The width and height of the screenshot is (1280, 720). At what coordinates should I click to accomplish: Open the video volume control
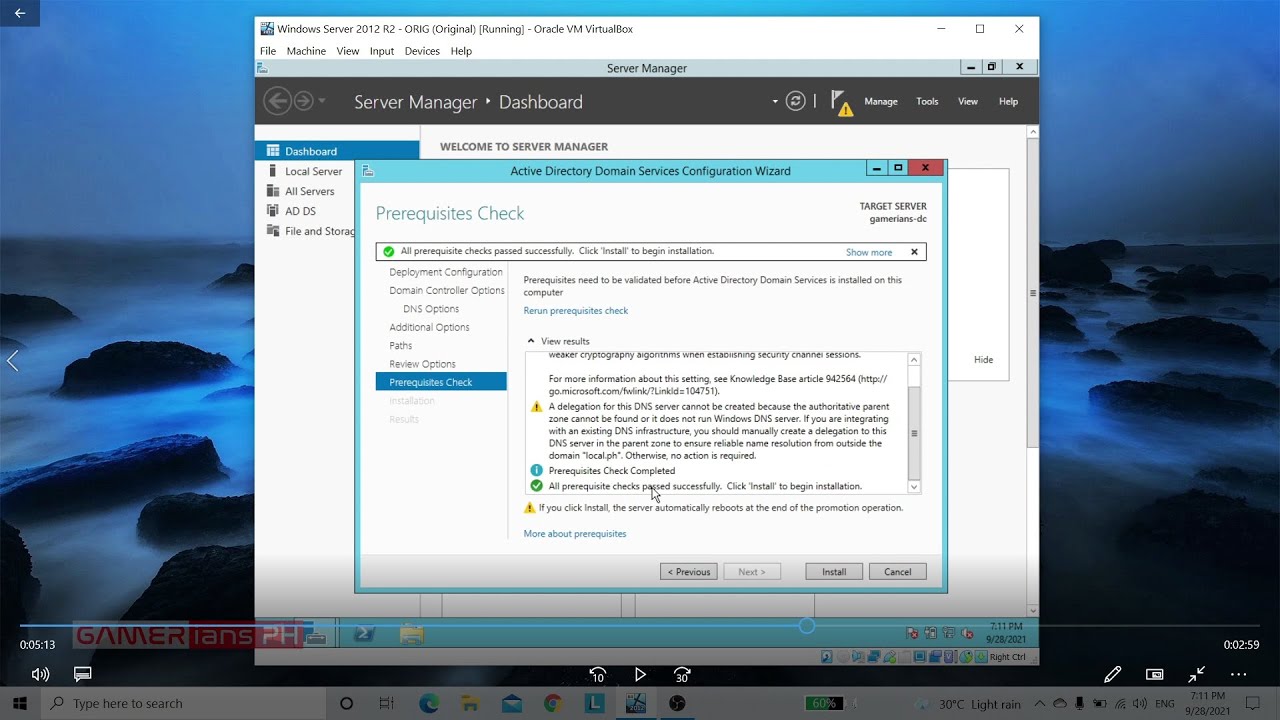[x=40, y=674]
